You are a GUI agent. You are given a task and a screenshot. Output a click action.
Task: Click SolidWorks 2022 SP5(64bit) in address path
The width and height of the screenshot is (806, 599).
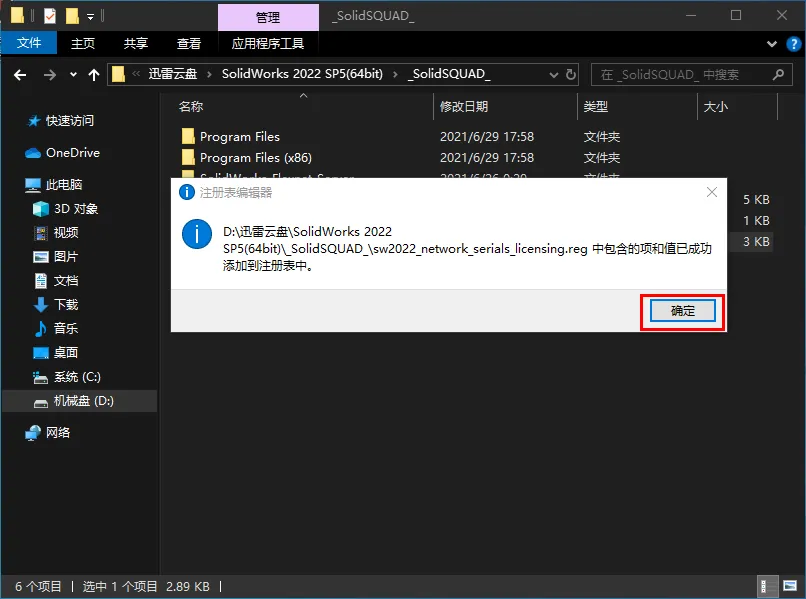[302, 74]
